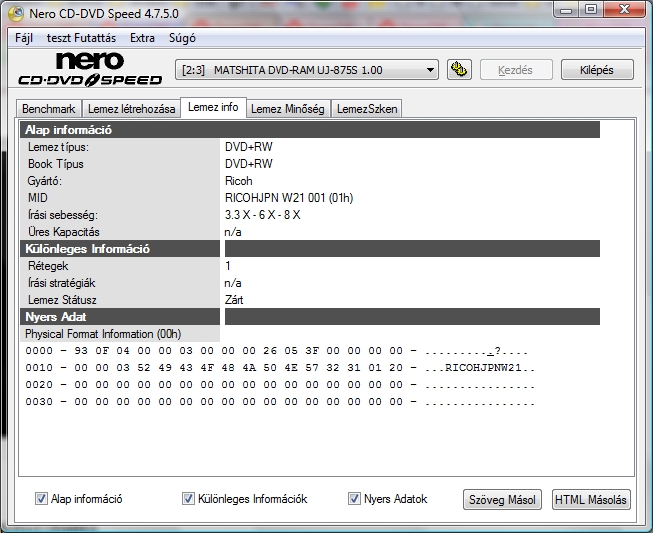Screen dimensions: 653x533
Task: Click the Nyers Adat section header
Action: point(120,317)
